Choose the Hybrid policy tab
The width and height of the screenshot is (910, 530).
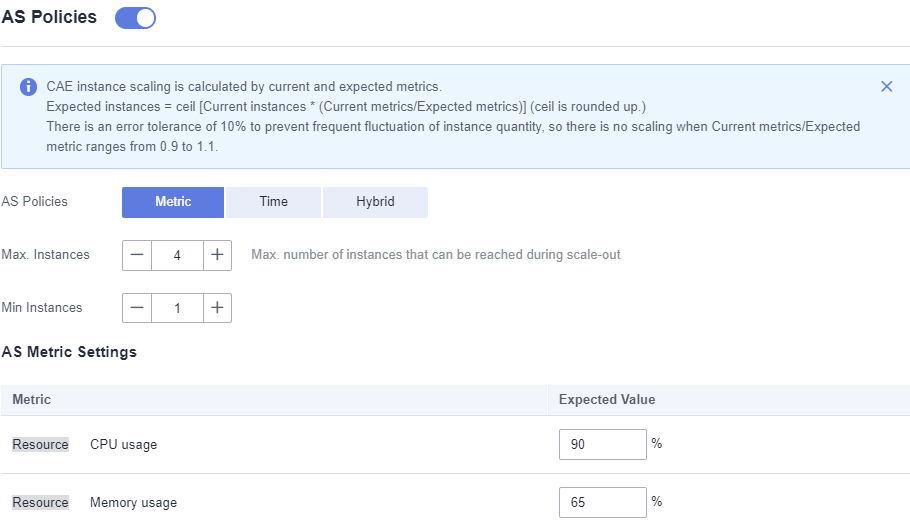375,202
